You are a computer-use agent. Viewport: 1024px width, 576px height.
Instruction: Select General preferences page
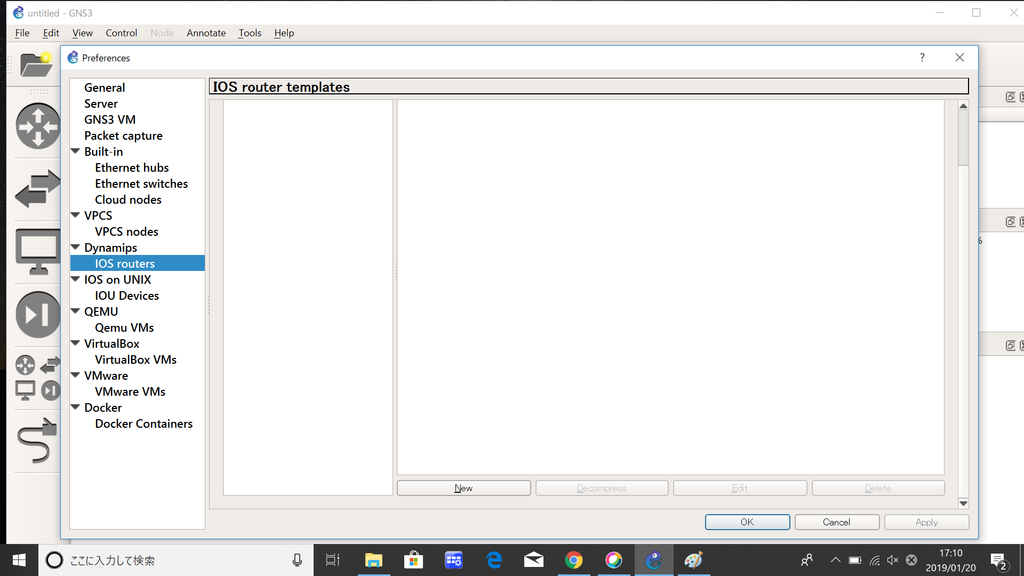(x=104, y=88)
